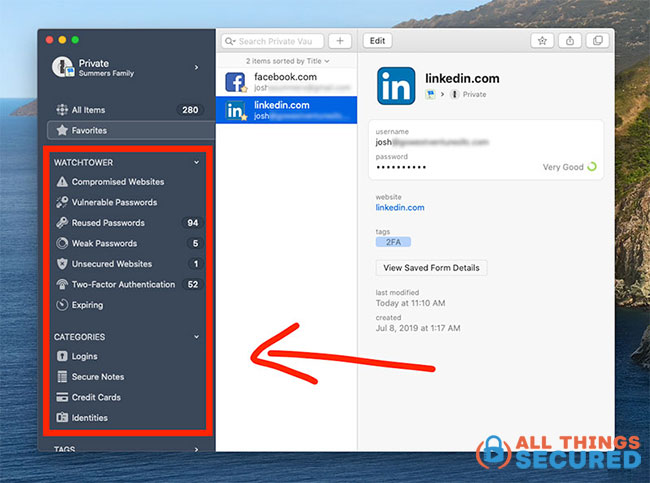Image resolution: width=650 pixels, height=483 pixels.
Task: Click the 94 badge on Reused Passwords
Action: click(192, 223)
